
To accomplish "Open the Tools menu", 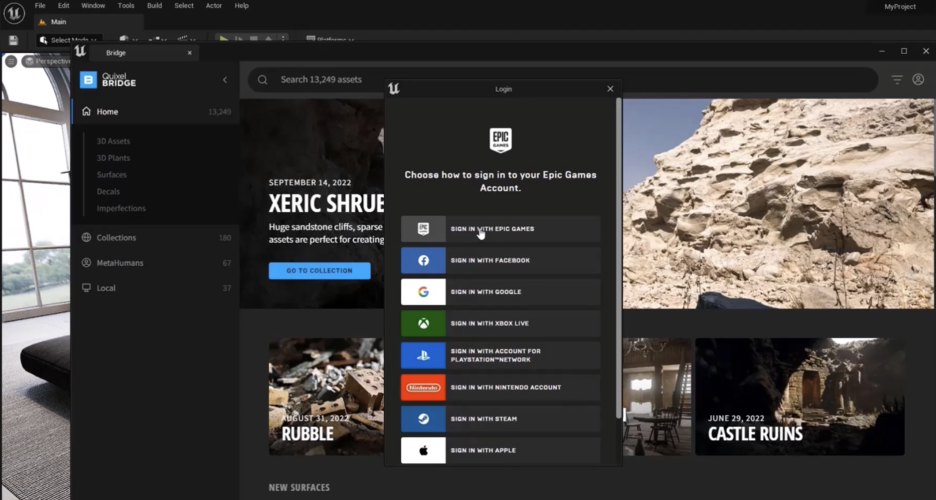I will coord(126,5).
